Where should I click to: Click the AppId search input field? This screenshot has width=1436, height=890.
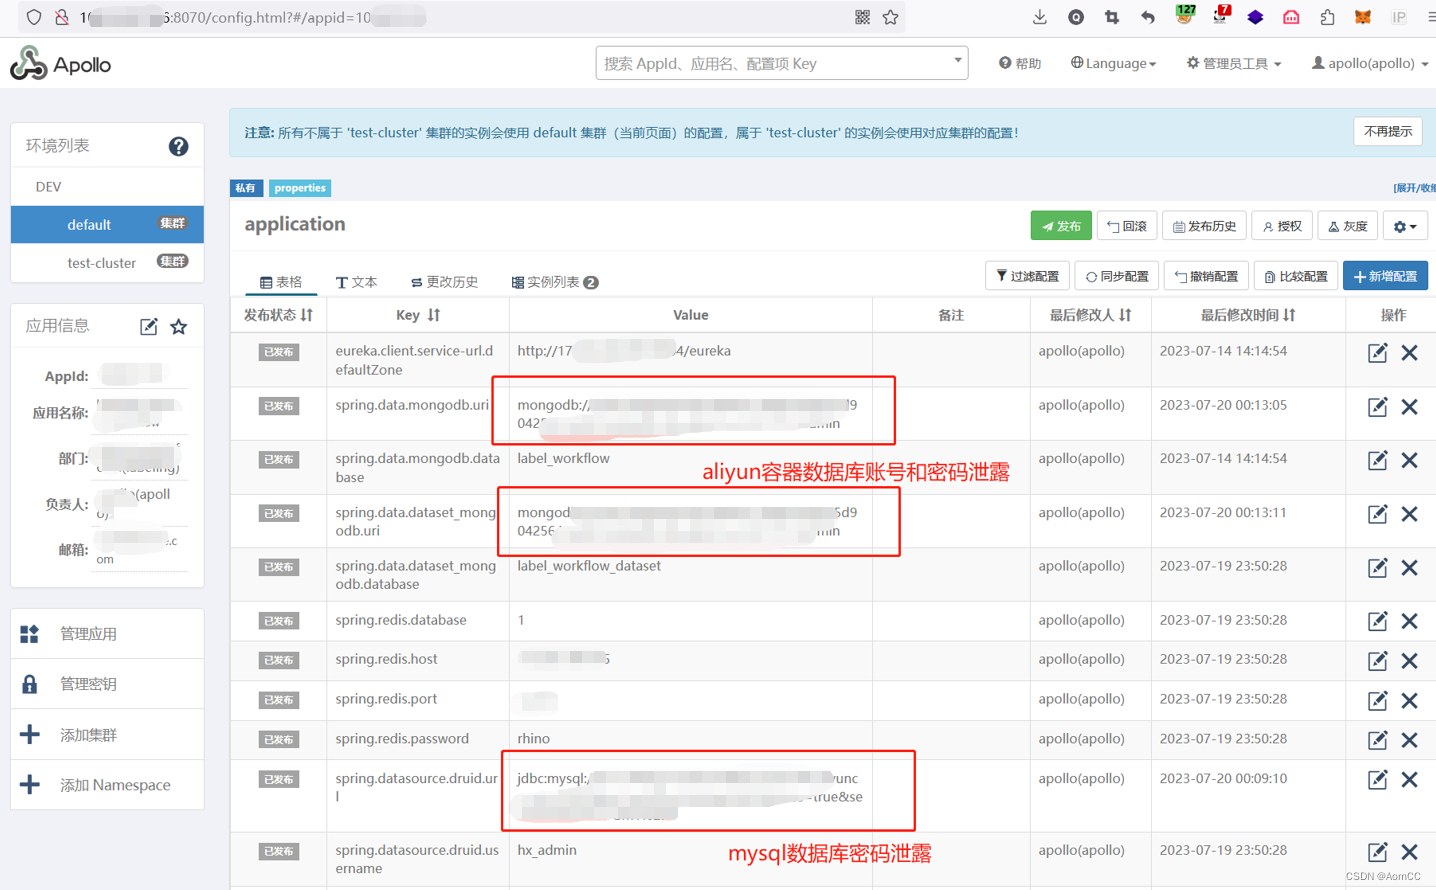780,62
